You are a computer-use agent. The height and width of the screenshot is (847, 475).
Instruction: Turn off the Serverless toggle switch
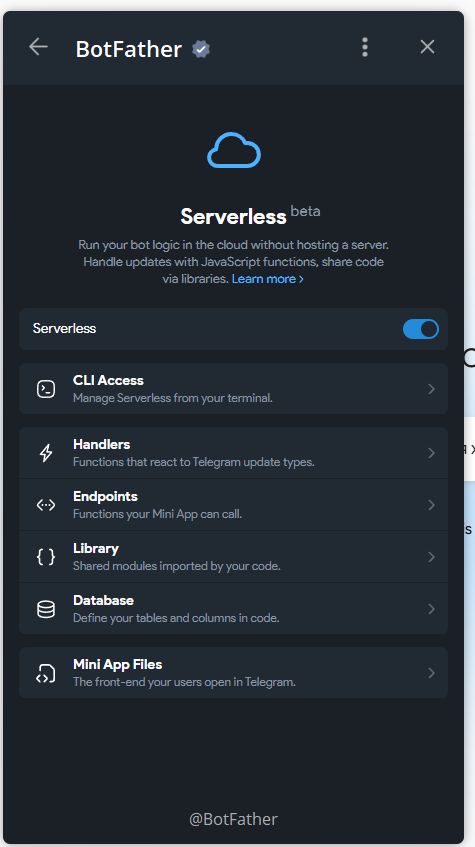tap(420, 328)
